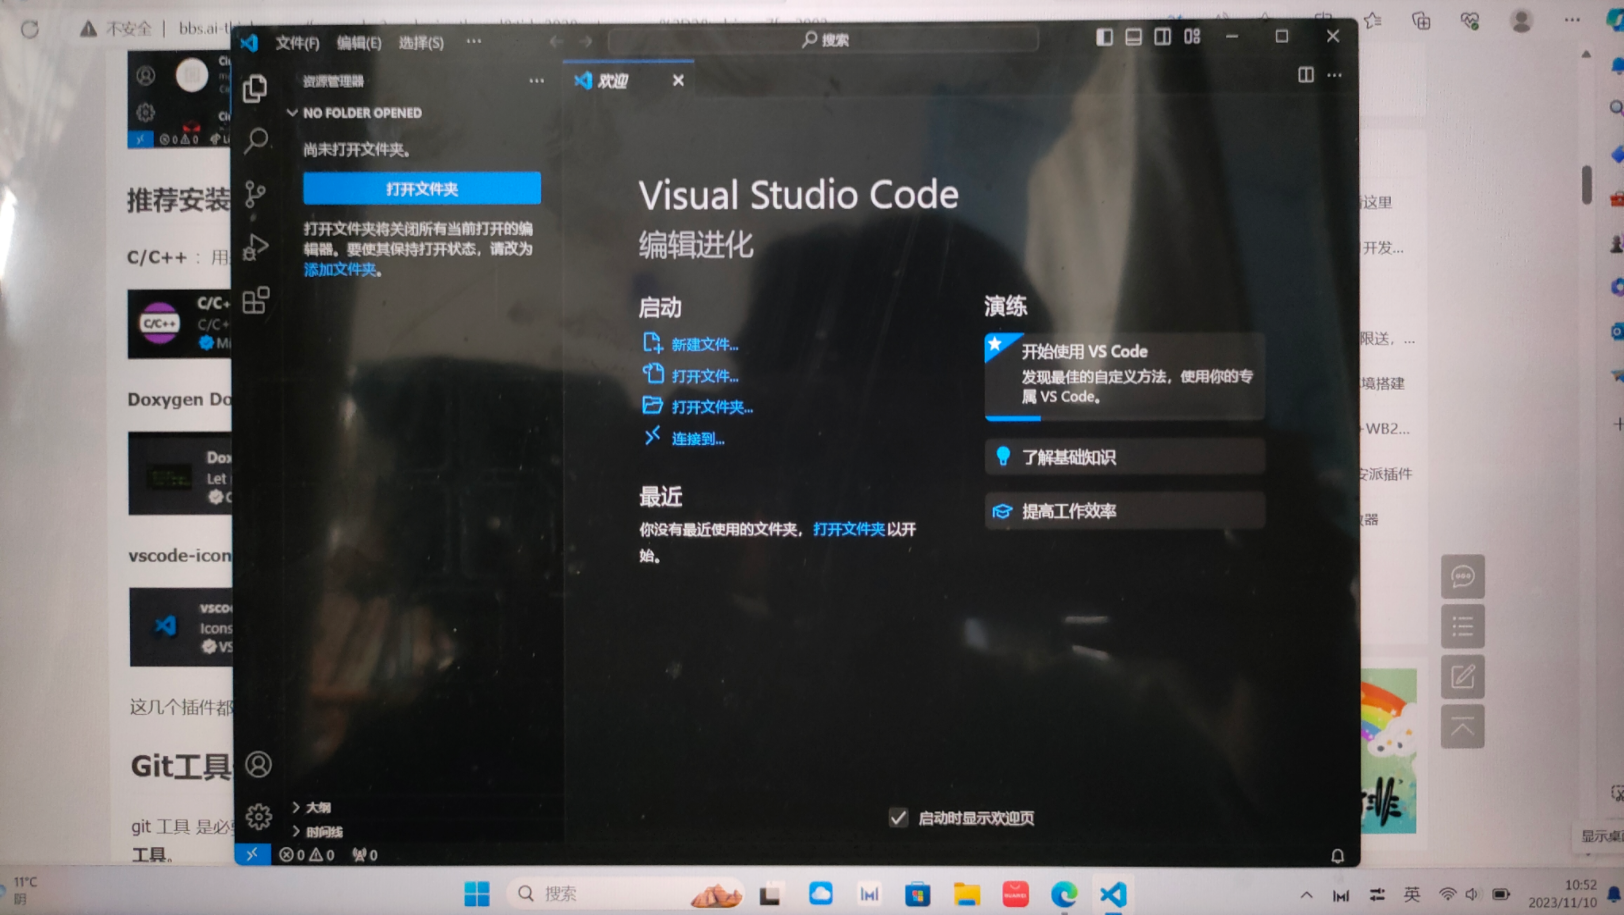Click the 搜索 command center box
This screenshot has width=1624, height=915.
(824, 40)
